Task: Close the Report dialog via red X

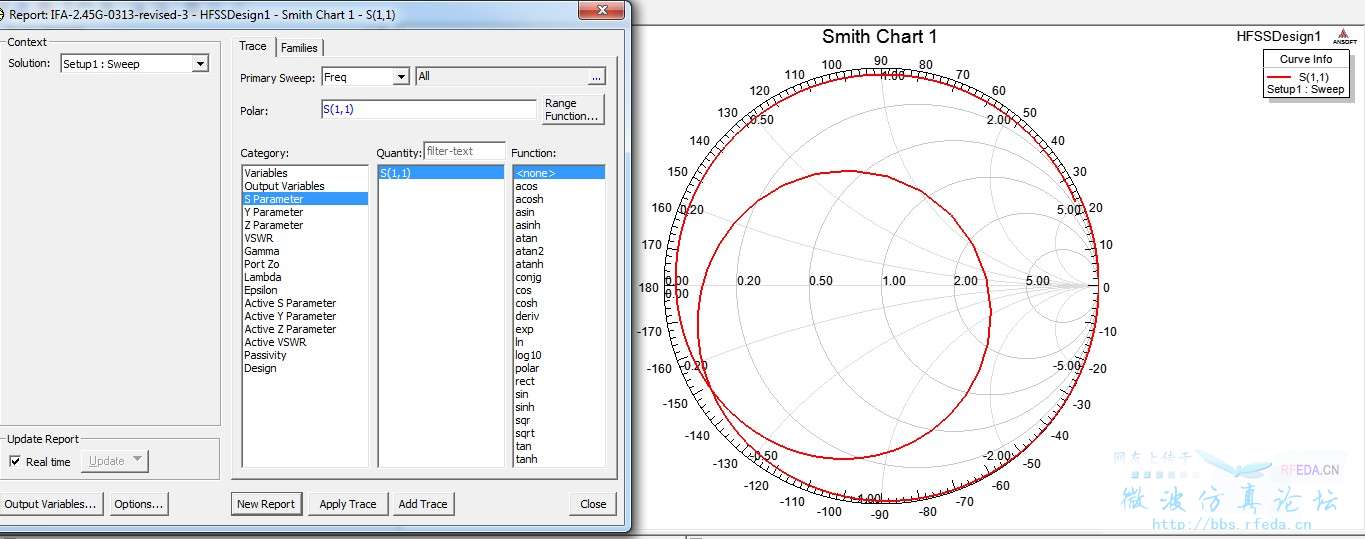Action: [603, 10]
